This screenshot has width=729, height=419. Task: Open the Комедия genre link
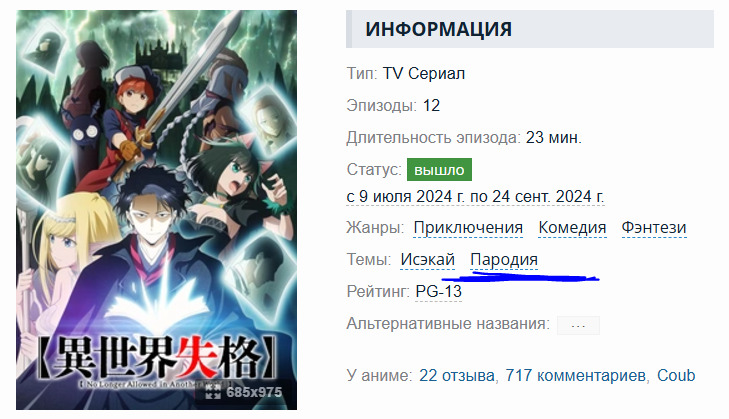572,228
